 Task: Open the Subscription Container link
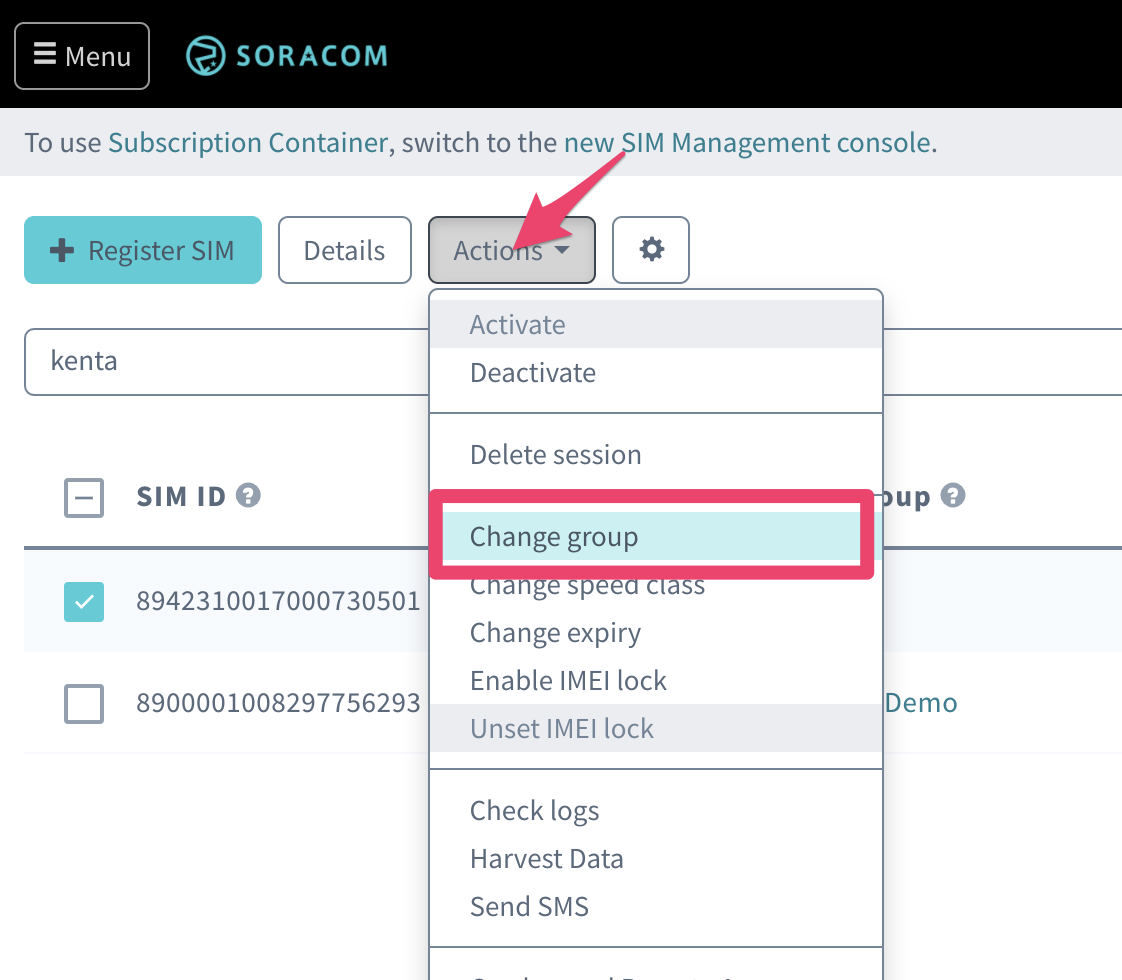coord(247,143)
